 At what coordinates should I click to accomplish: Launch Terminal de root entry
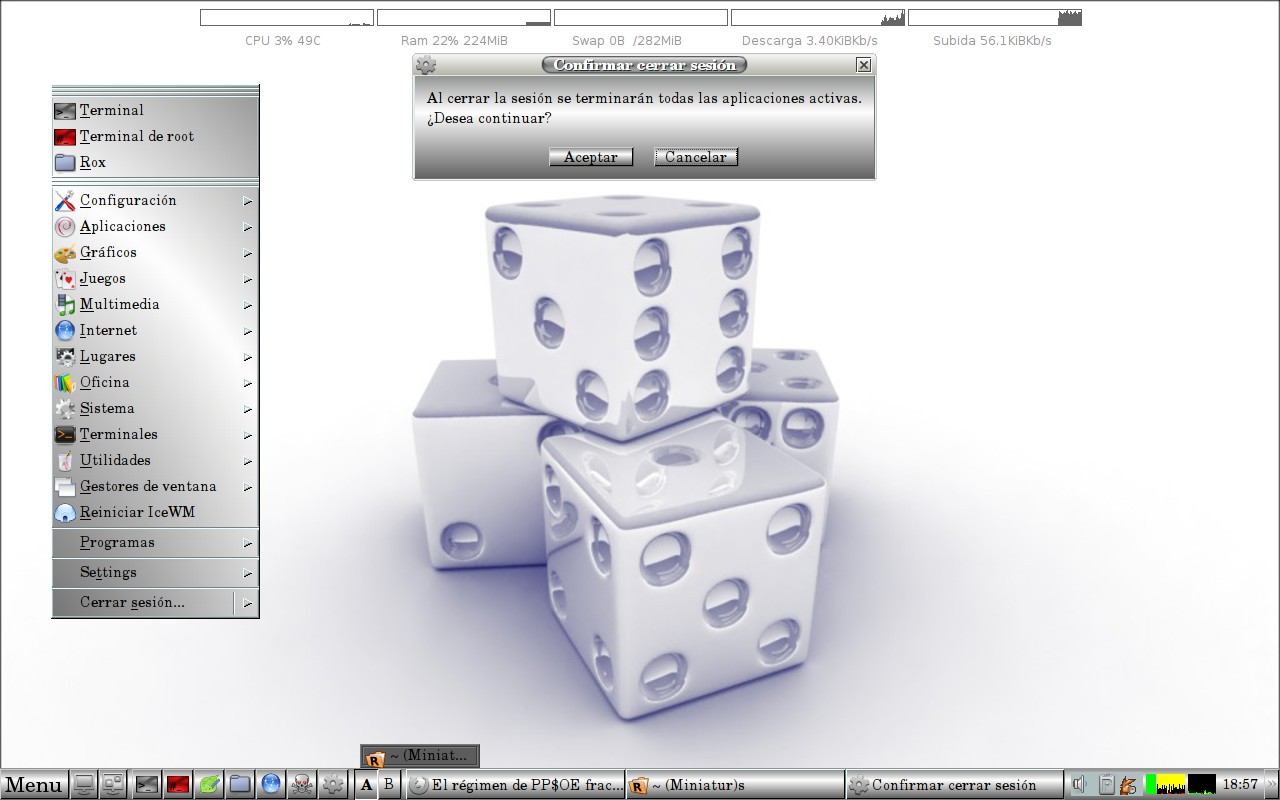coord(155,137)
